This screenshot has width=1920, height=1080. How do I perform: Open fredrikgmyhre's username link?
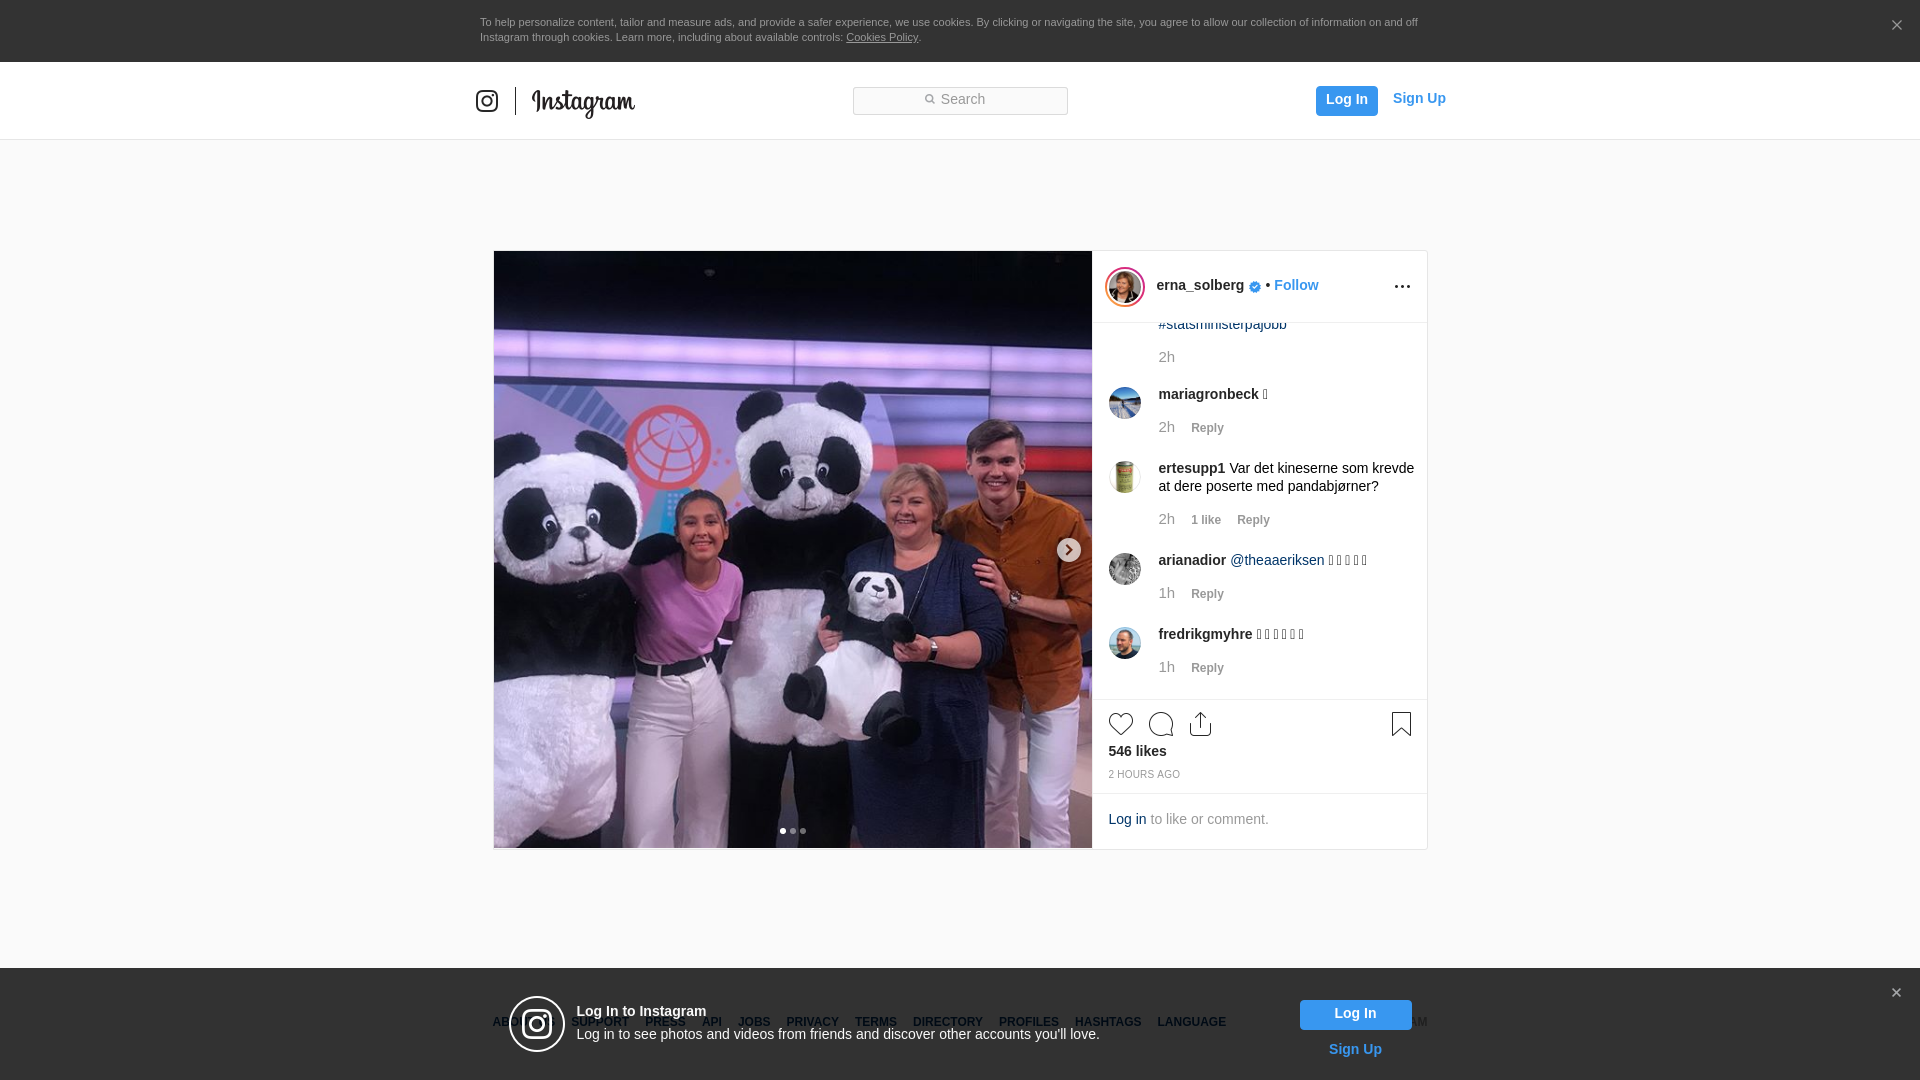(1205, 634)
